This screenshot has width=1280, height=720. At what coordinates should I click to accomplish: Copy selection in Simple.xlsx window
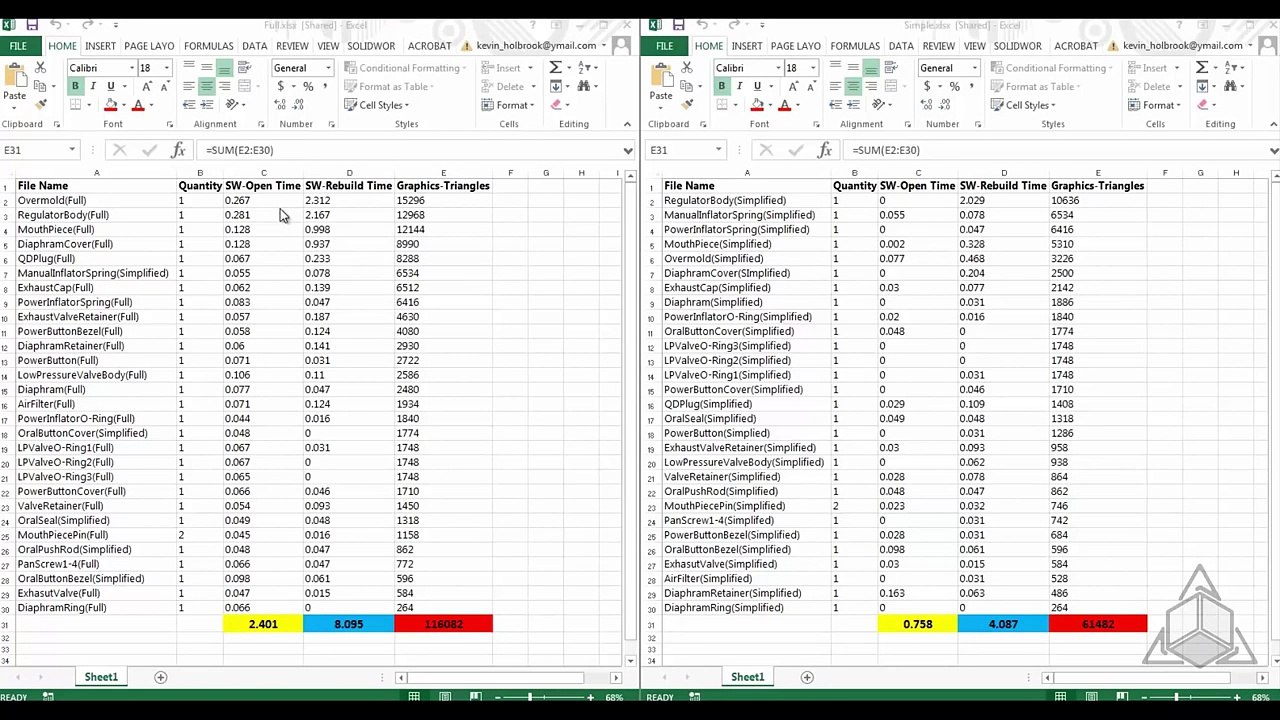pyautogui.click(x=686, y=86)
